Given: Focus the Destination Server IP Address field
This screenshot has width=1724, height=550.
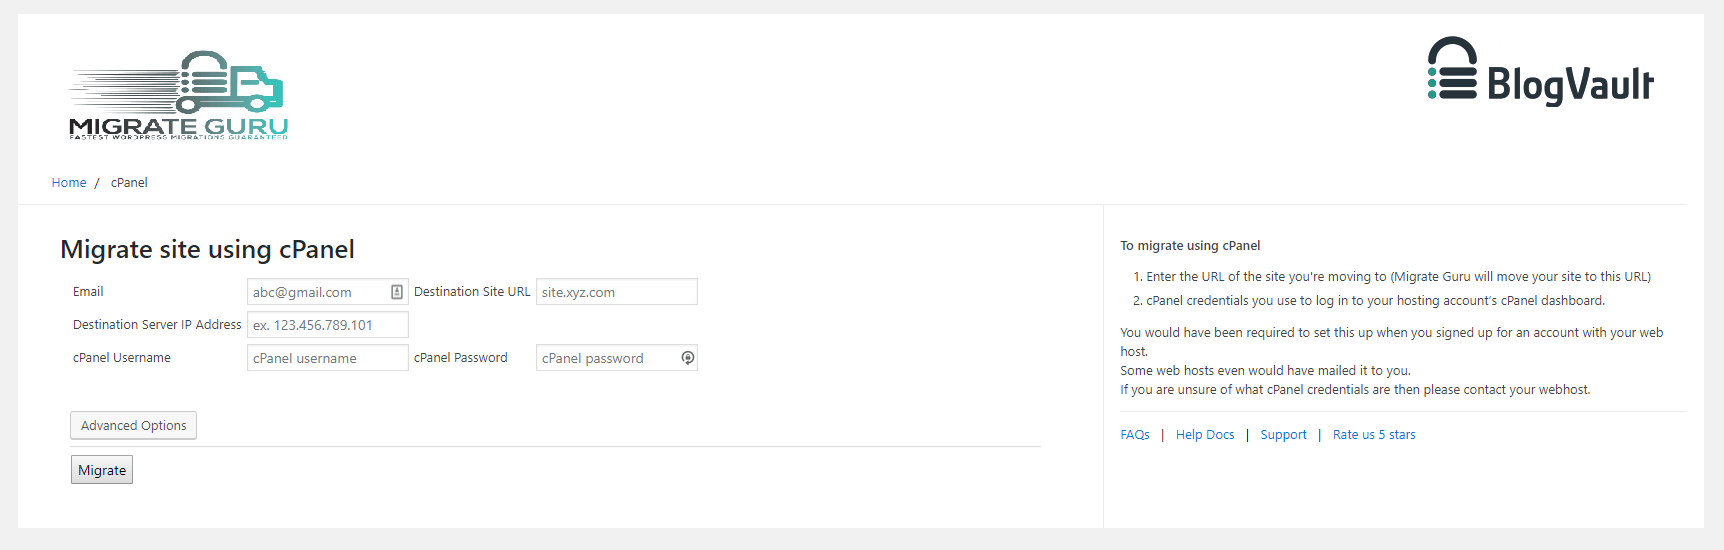Looking at the screenshot, I should 328,325.
